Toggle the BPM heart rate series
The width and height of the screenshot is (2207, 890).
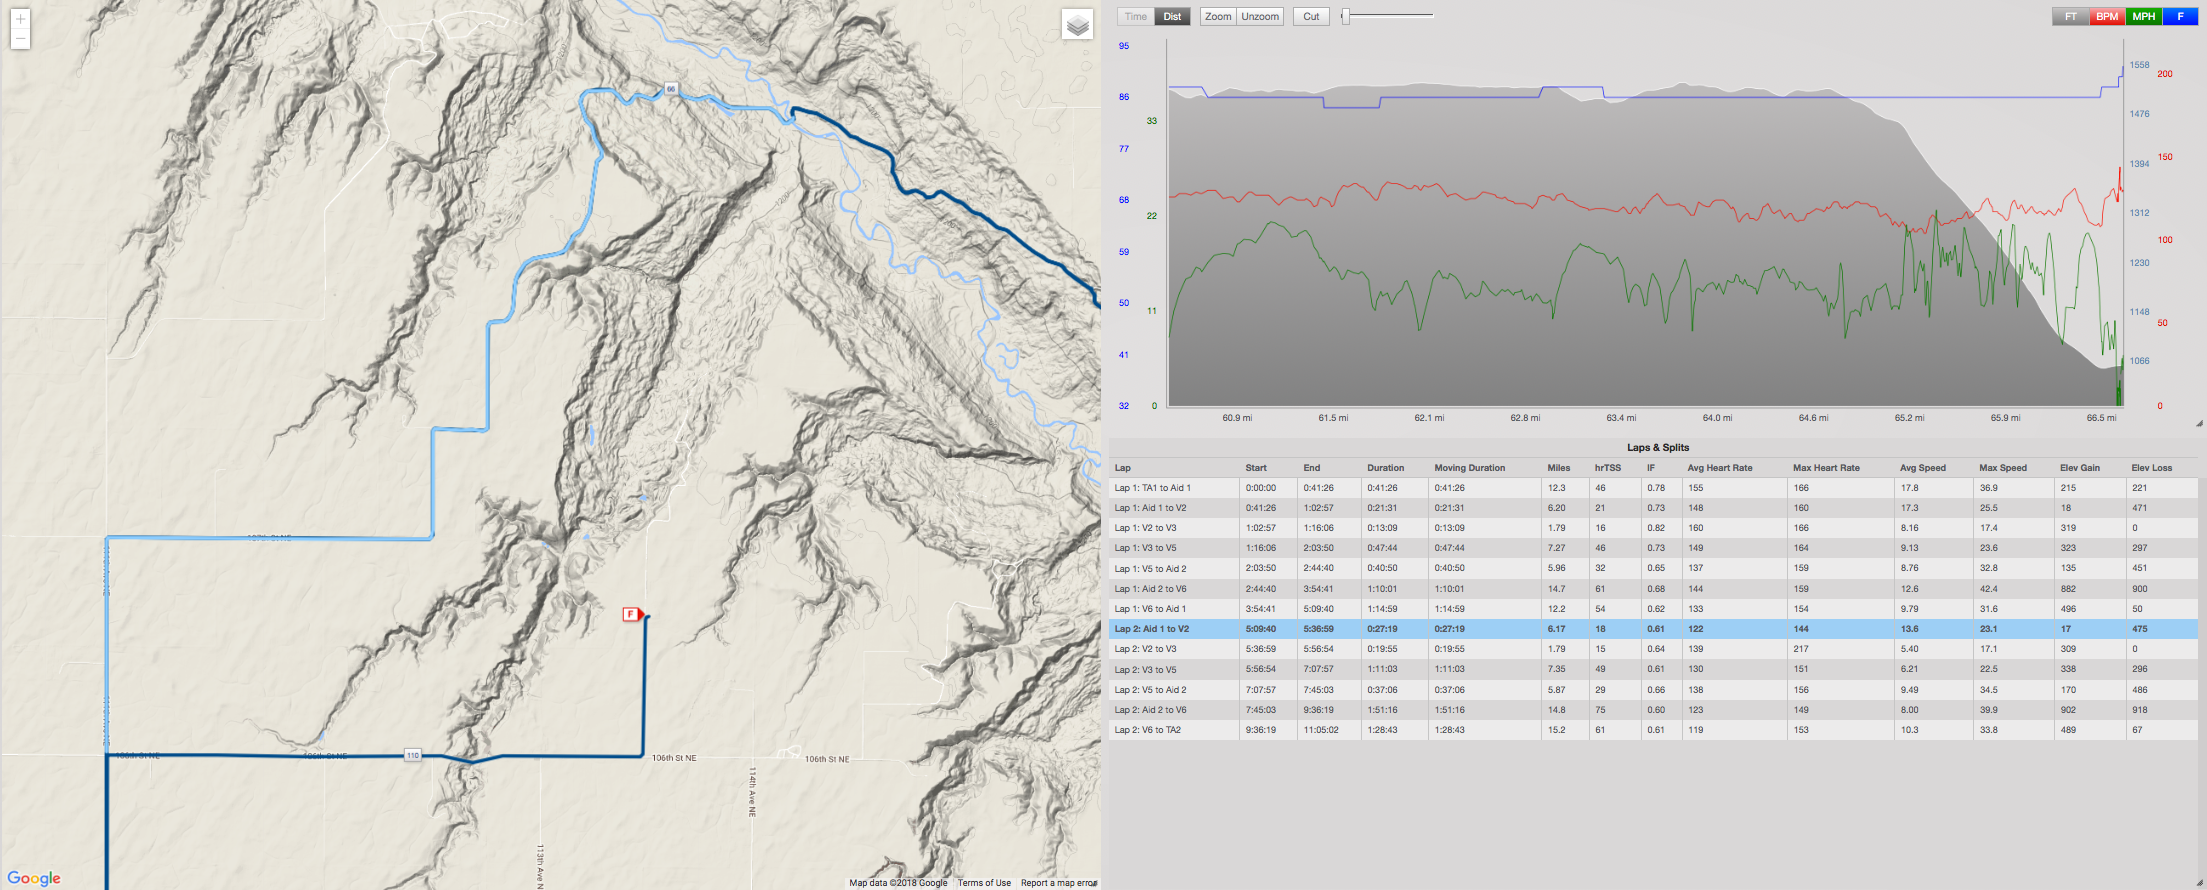(x=2107, y=17)
